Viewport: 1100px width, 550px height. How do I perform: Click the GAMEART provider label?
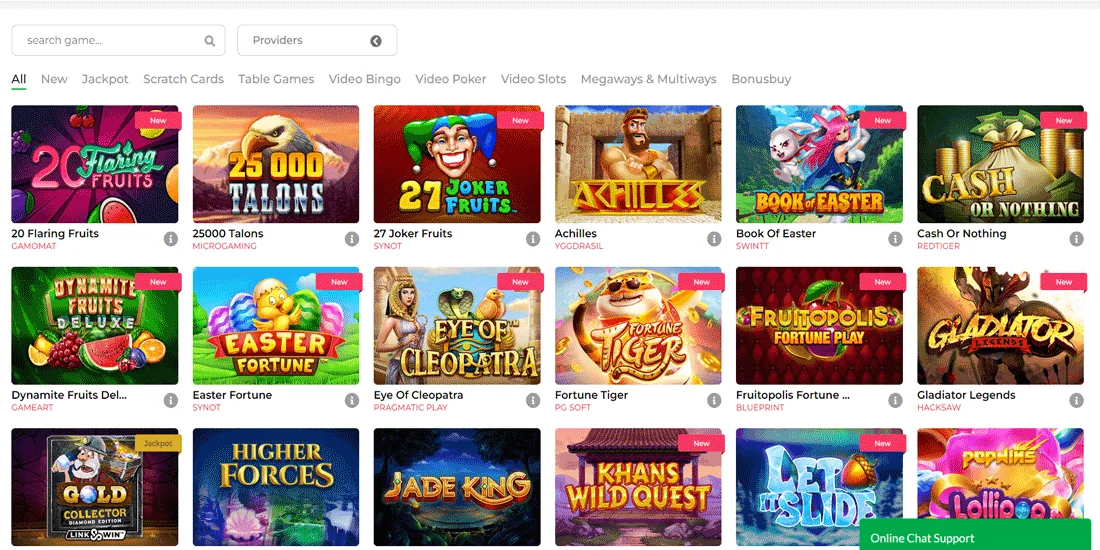[32, 408]
